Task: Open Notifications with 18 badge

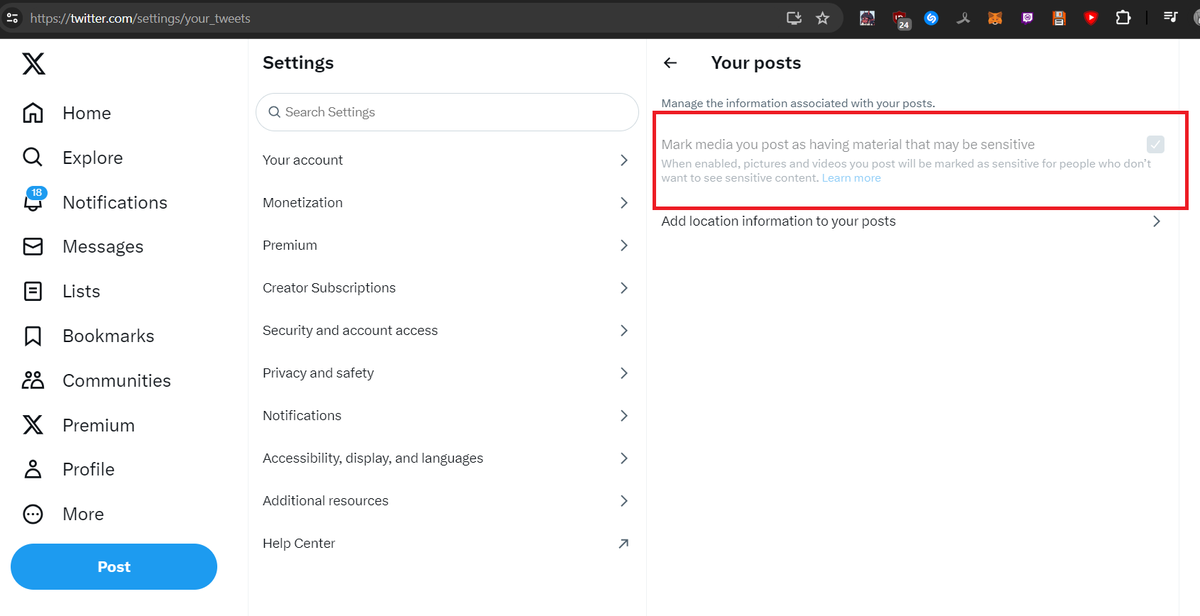Action: coord(95,202)
